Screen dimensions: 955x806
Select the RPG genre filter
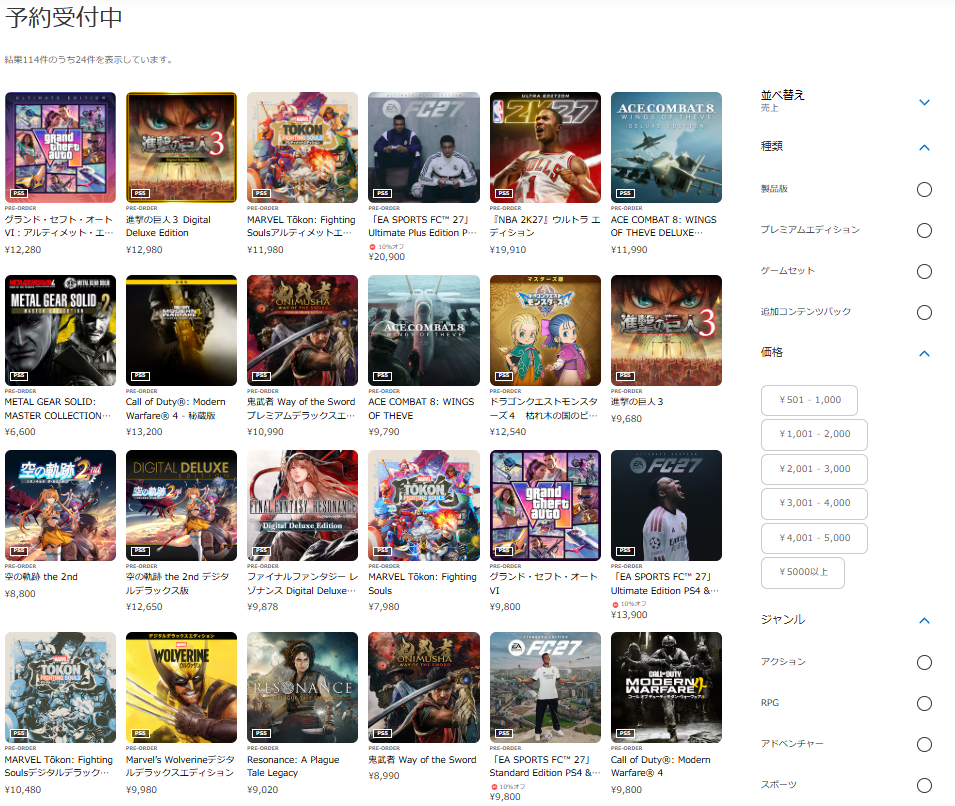pos(924,704)
